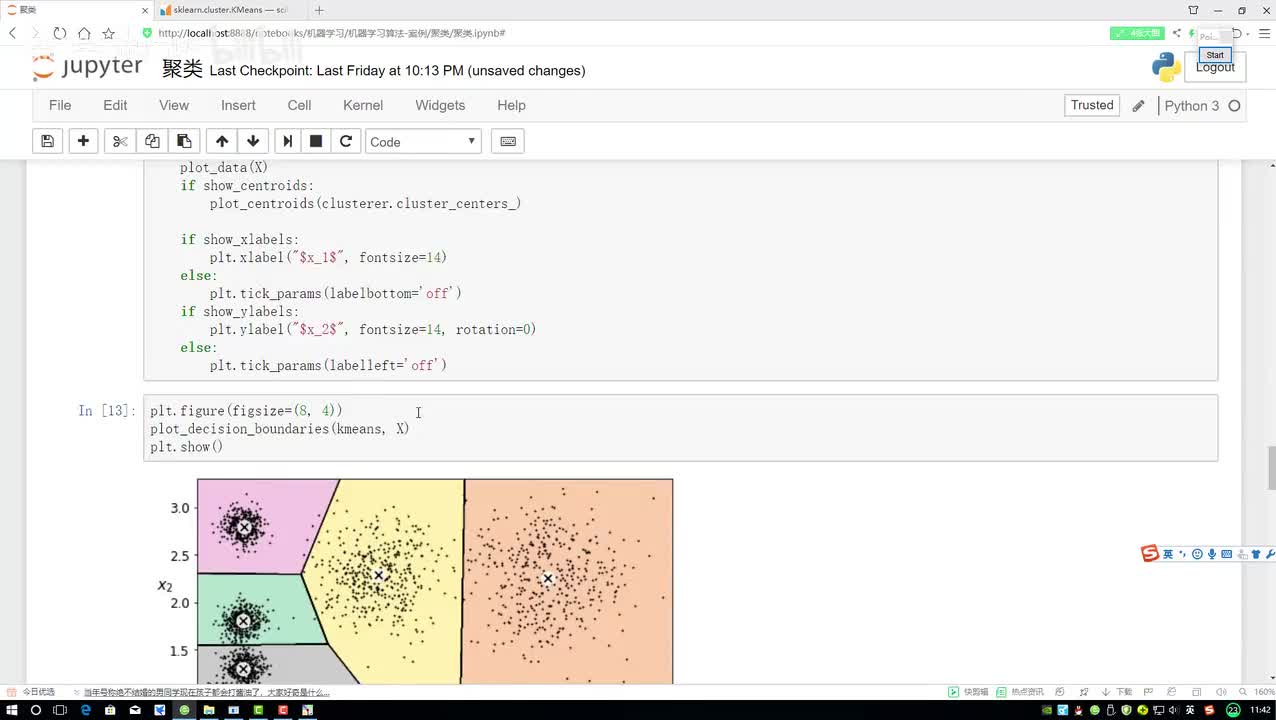Open the browser hamburger menu

(1264, 33)
